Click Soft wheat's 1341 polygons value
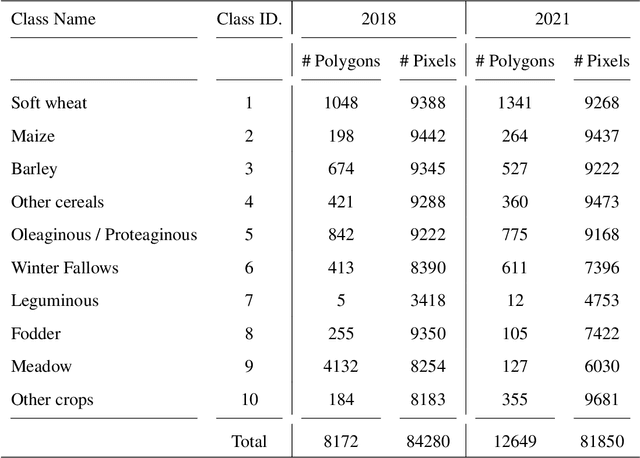Screen dimensions: 640x458 (514, 103)
